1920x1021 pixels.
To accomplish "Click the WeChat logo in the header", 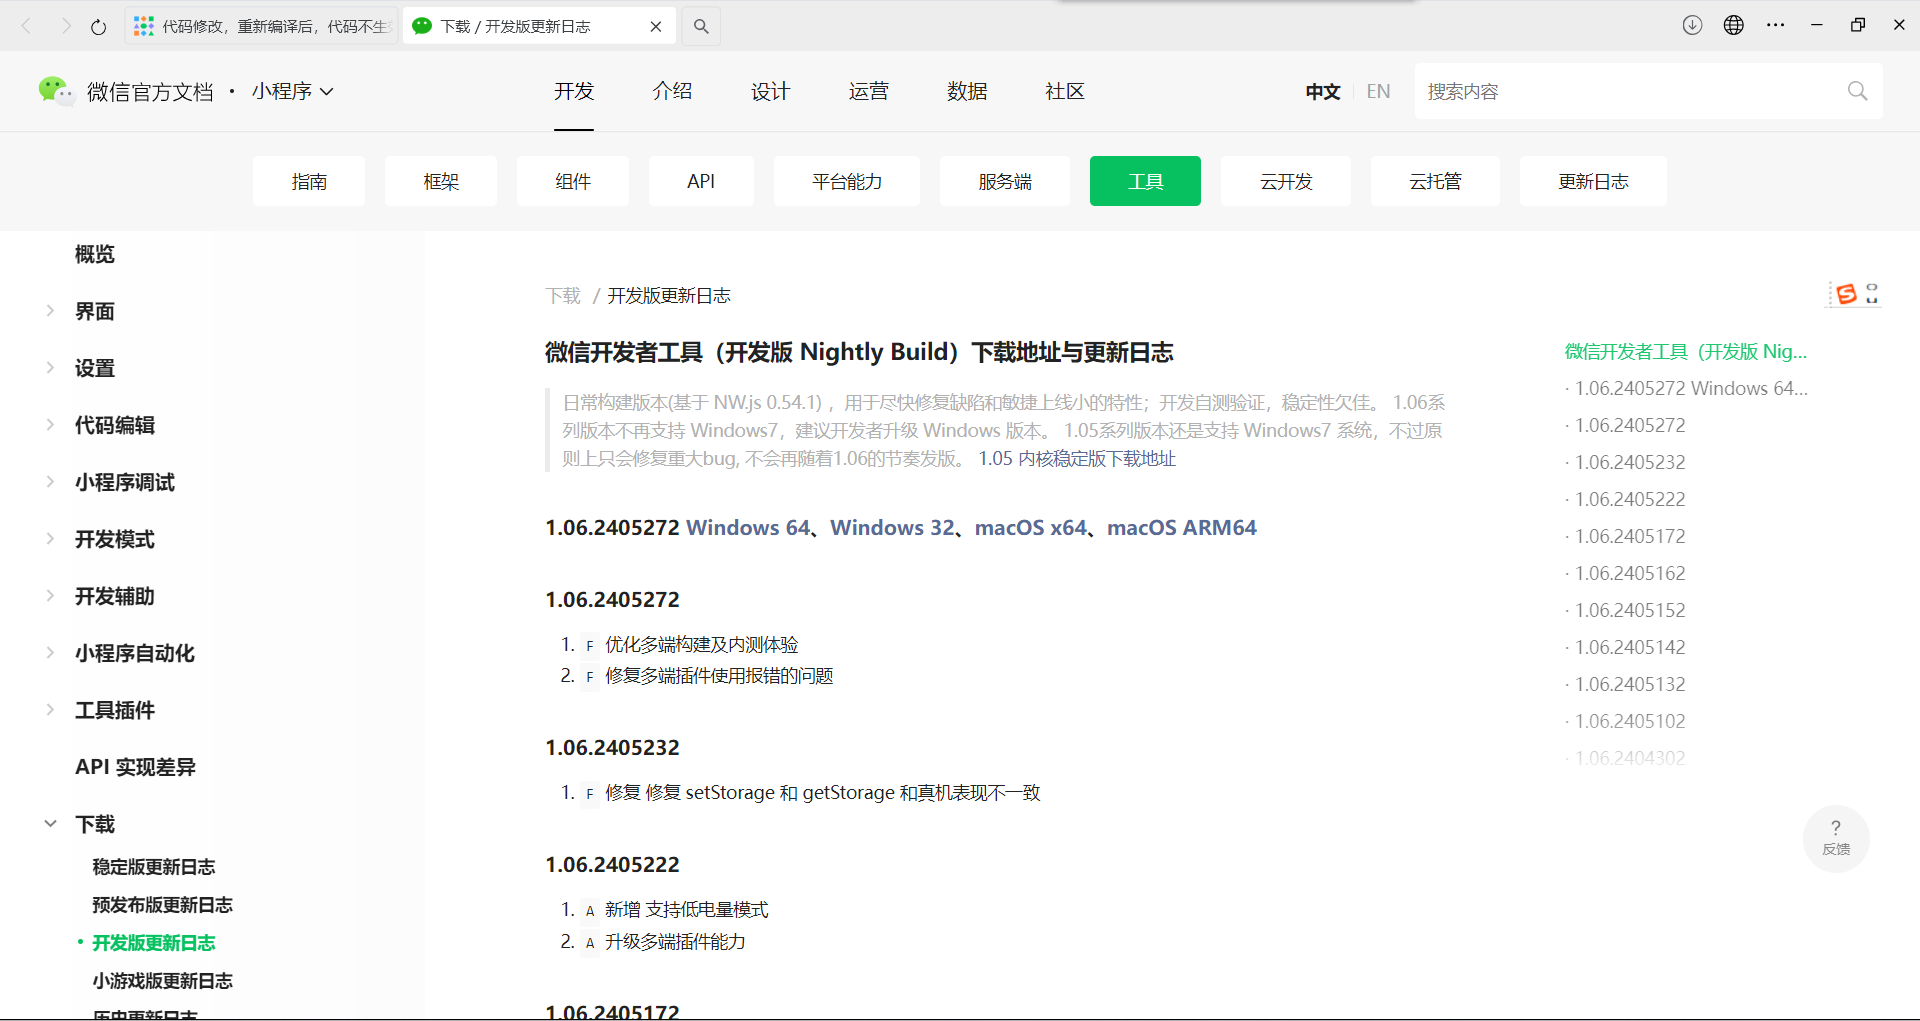I will tap(56, 91).
